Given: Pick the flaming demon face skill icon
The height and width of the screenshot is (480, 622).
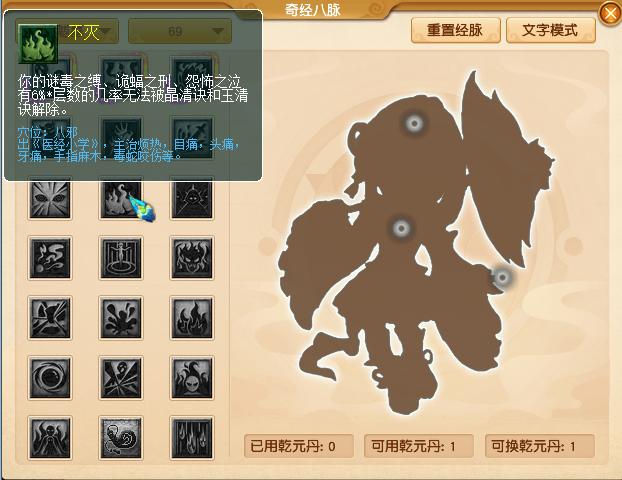Looking at the screenshot, I should 192,258.
